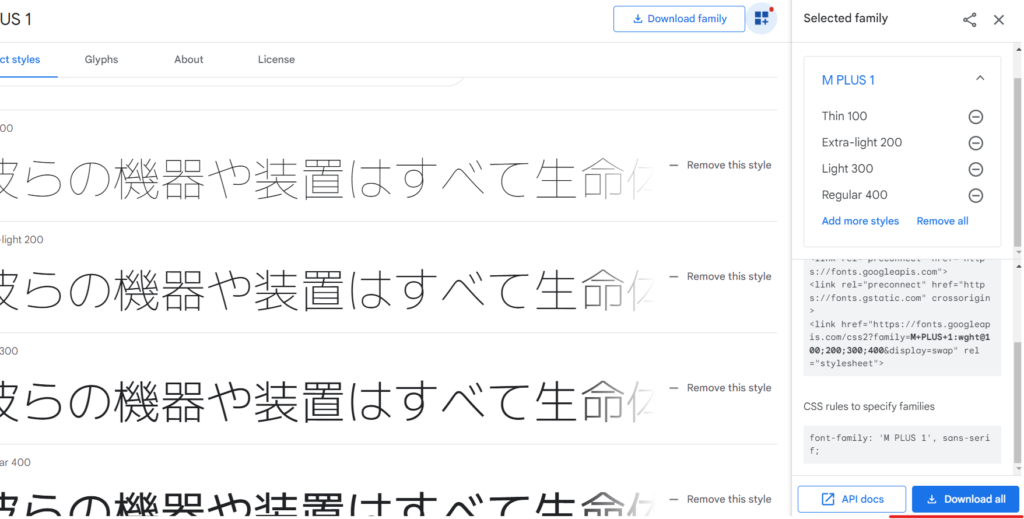This screenshot has height=519, width=1024.
Task: Click the side panel vertical scrollbar
Action: click(x=1018, y=163)
